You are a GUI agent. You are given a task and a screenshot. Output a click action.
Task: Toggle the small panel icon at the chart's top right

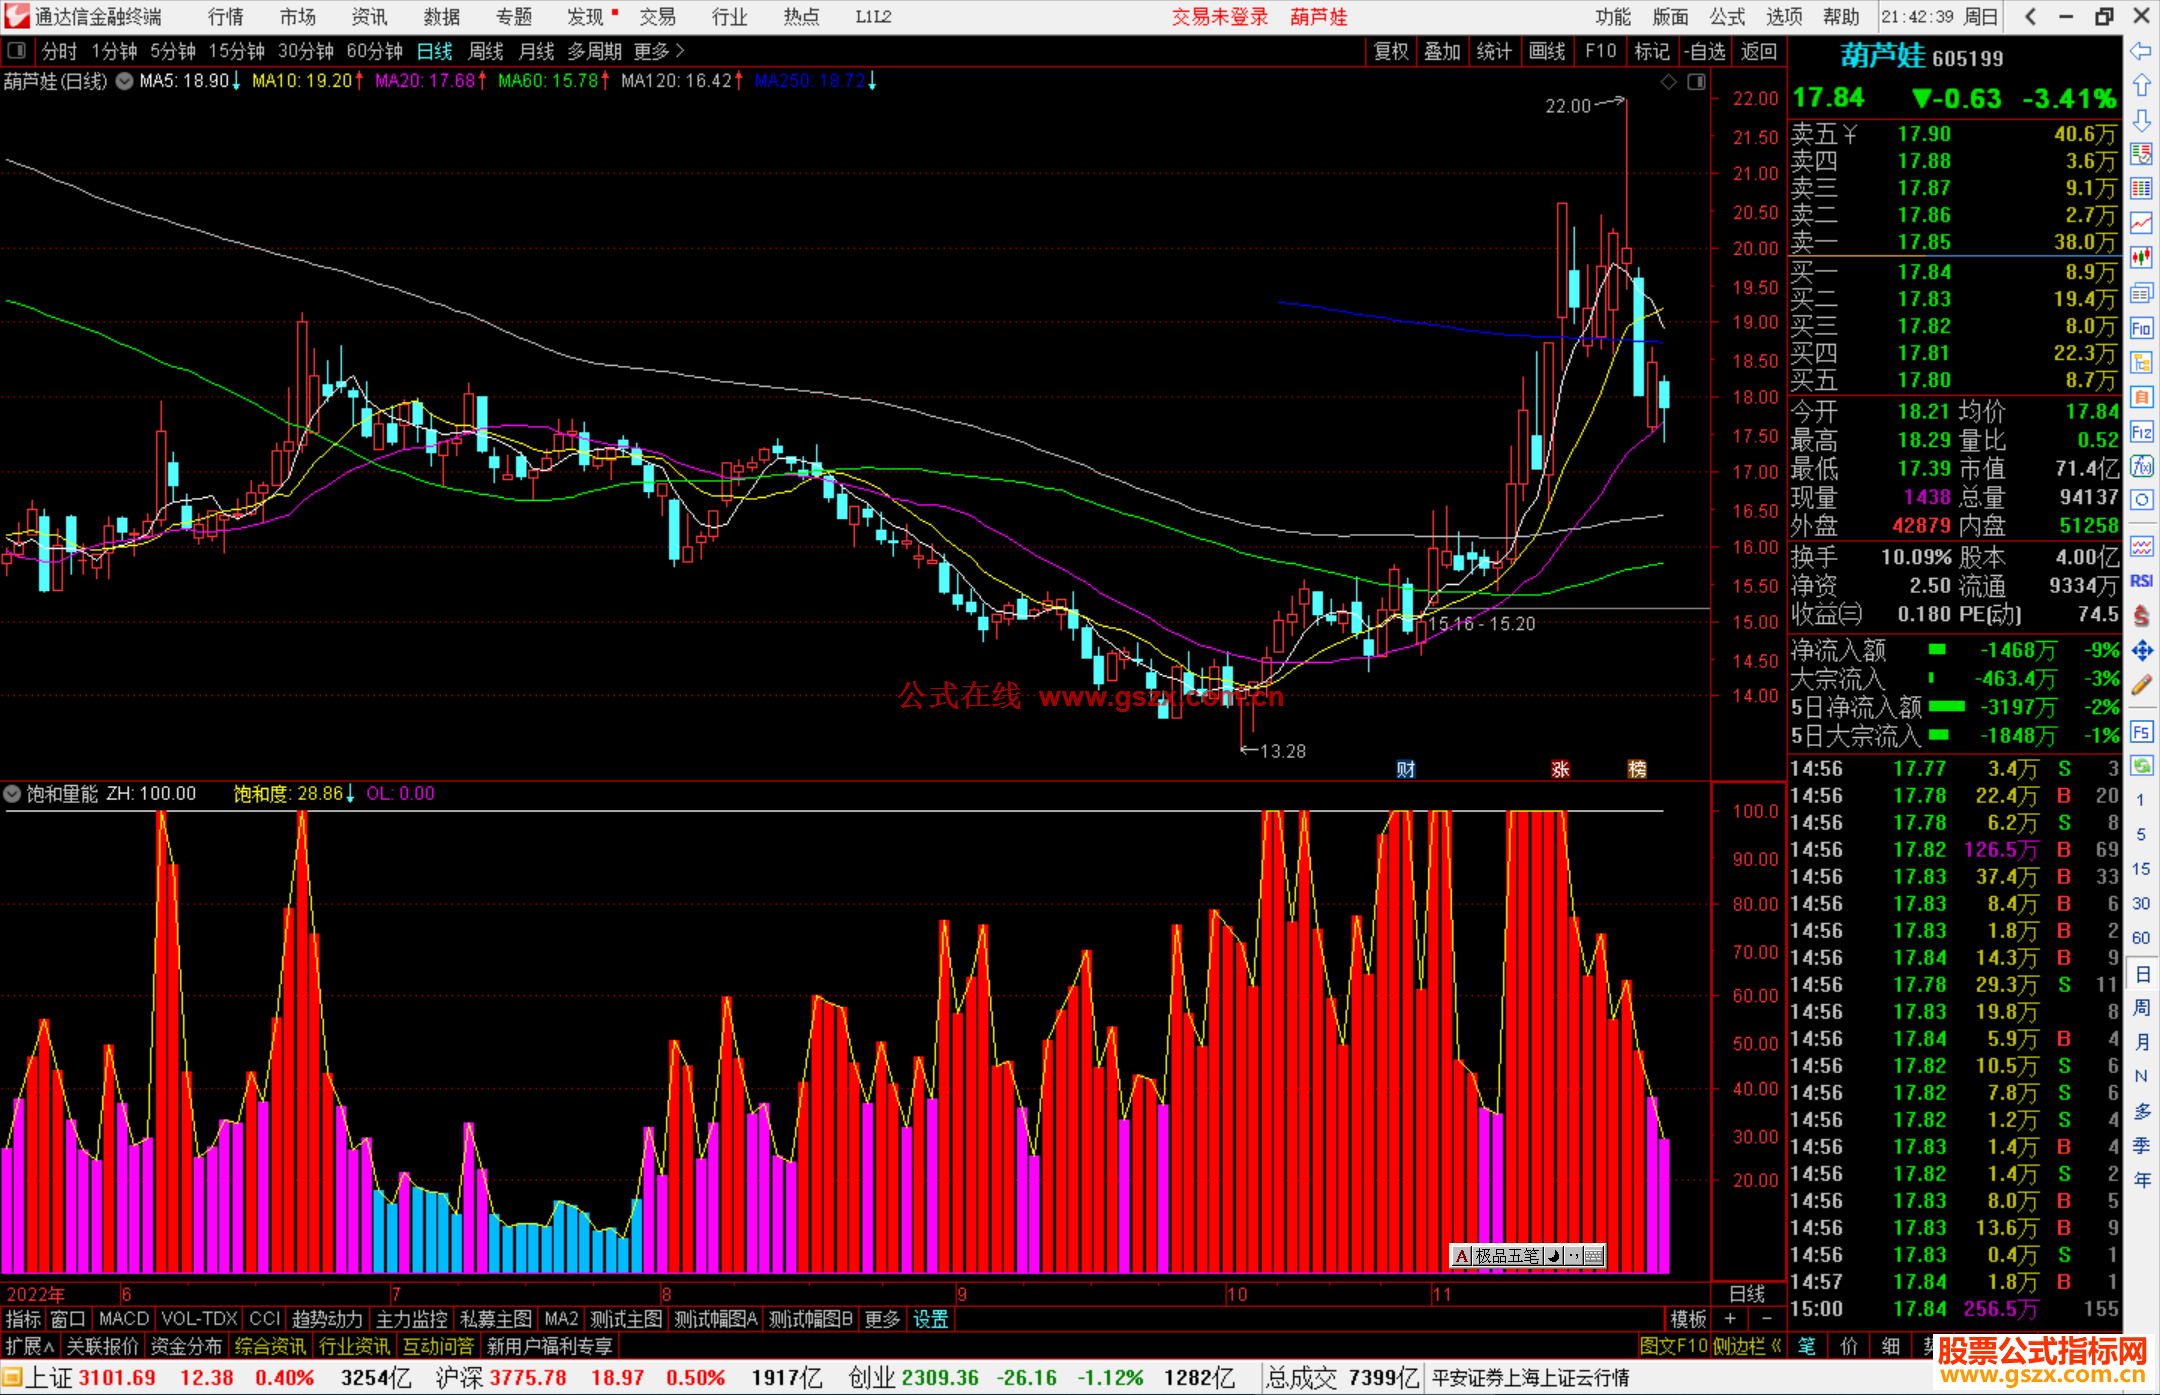click(1696, 82)
